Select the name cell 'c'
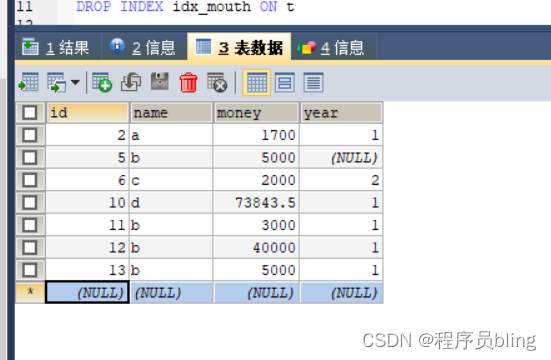The width and height of the screenshot is (551, 360). point(171,180)
